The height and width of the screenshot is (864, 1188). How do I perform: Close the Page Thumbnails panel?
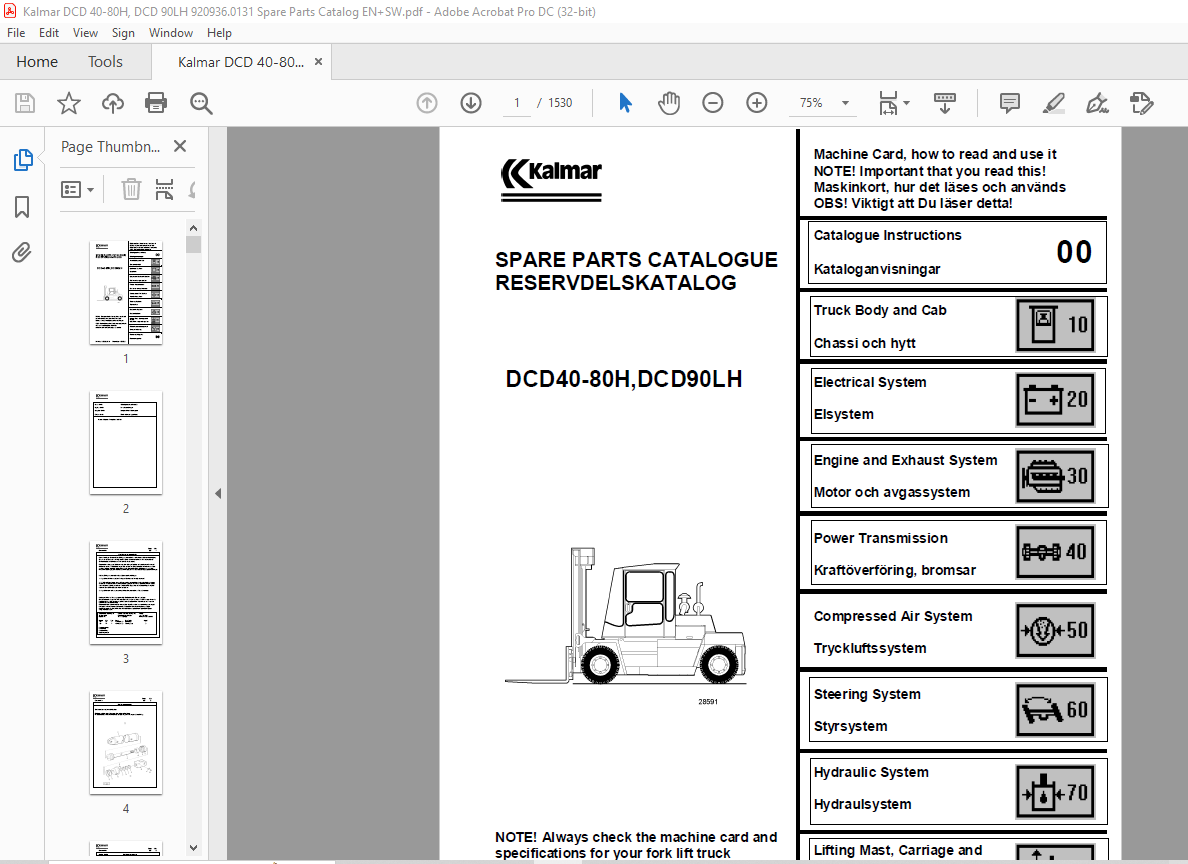(x=180, y=146)
